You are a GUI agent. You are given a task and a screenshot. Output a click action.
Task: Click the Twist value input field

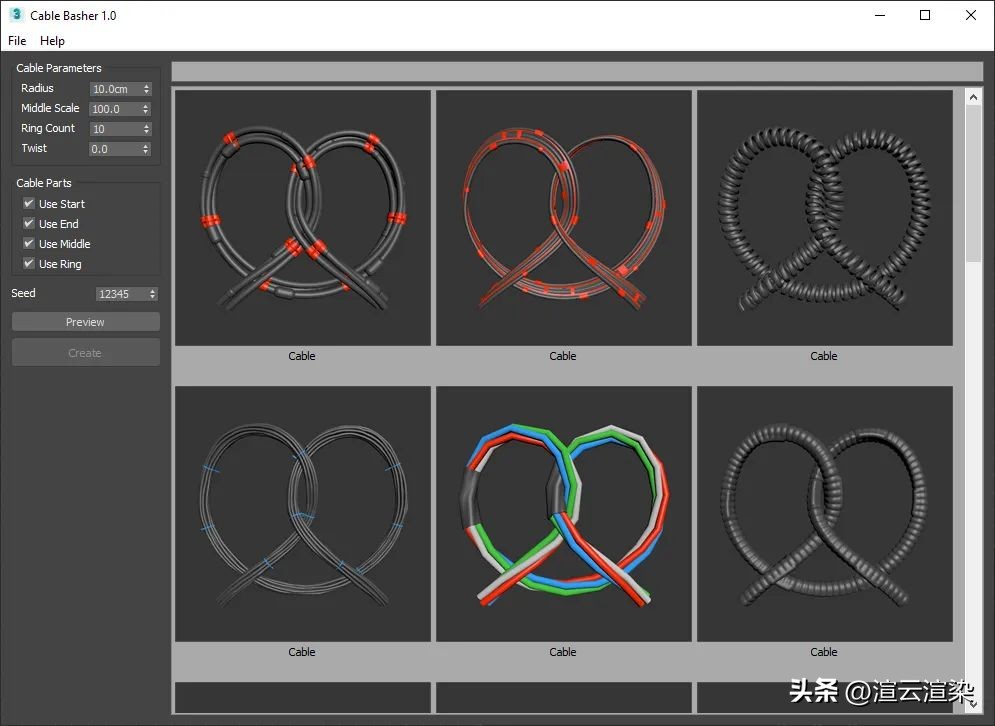(x=114, y=149)
